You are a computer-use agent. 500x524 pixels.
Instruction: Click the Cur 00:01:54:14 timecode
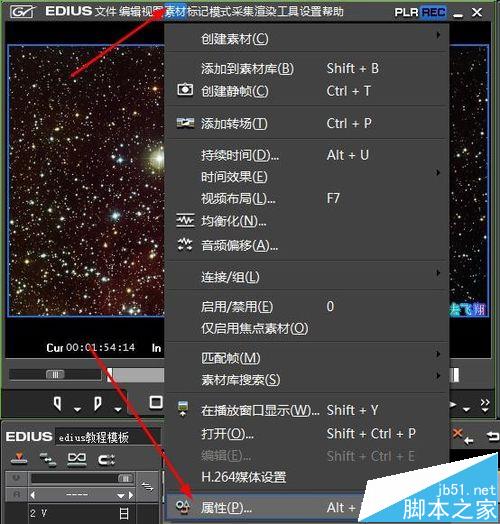coord(91,348)
